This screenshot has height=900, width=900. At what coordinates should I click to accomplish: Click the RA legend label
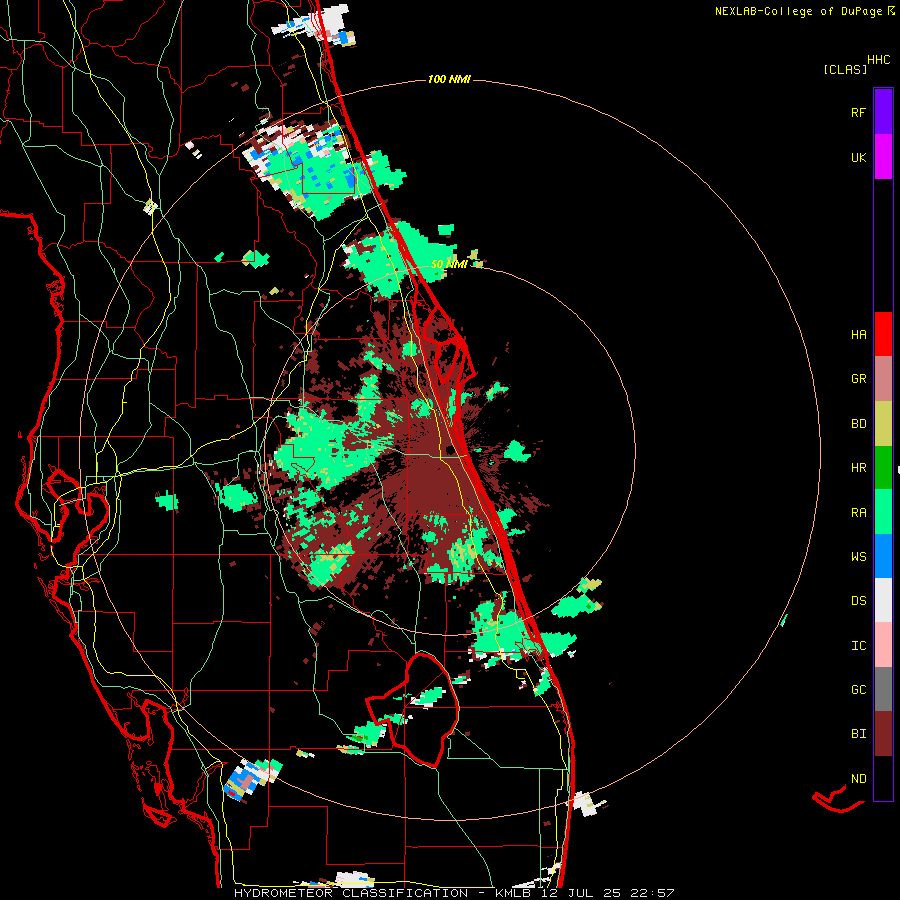(858, 513)
